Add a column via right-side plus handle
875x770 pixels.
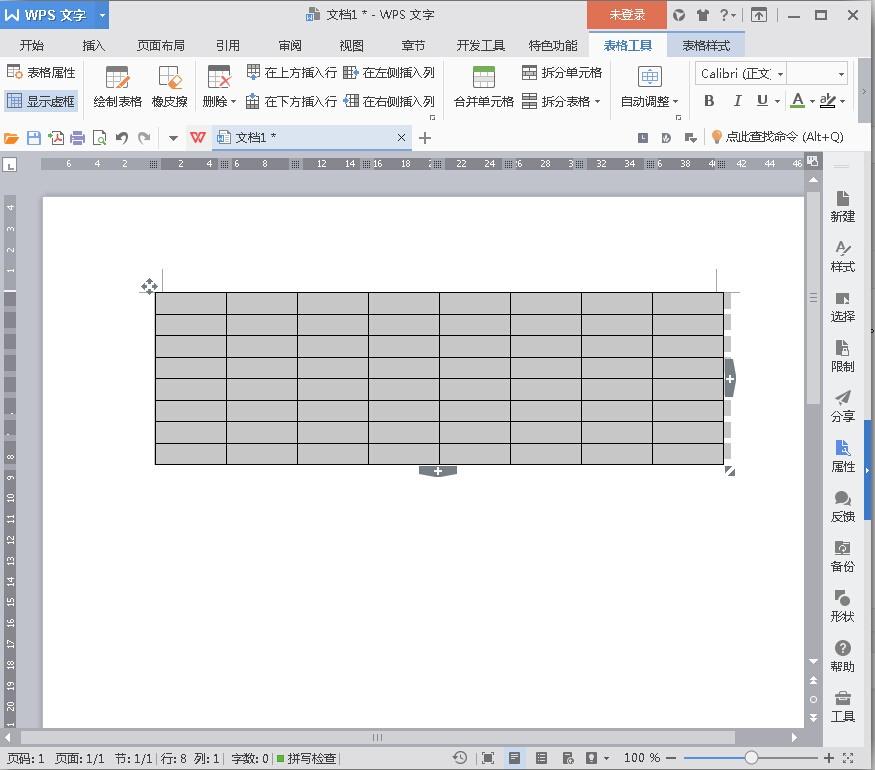(730, 378)
